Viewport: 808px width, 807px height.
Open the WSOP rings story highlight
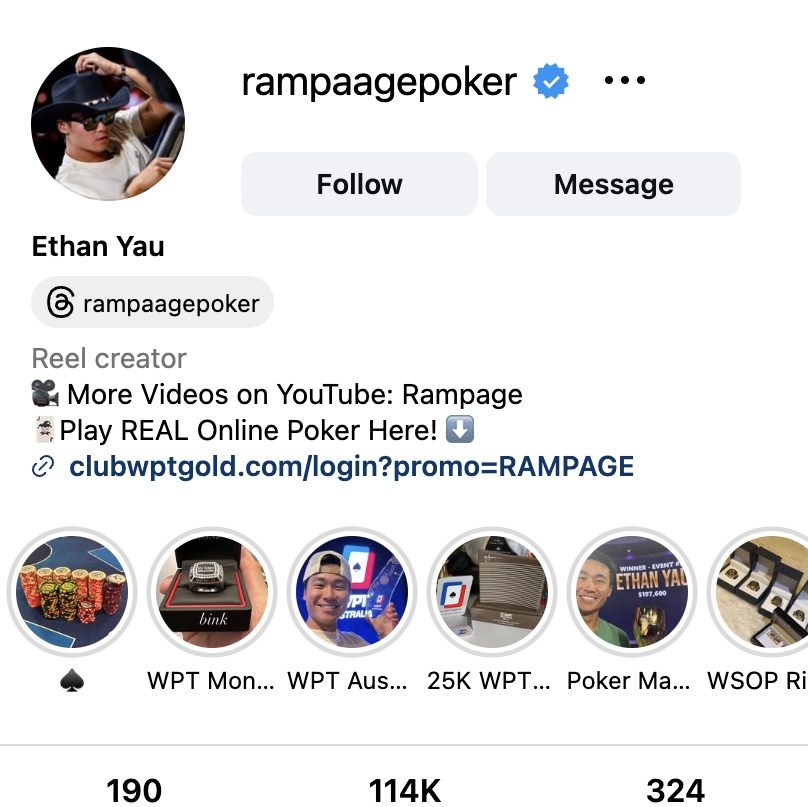click(x=758, y=592)
